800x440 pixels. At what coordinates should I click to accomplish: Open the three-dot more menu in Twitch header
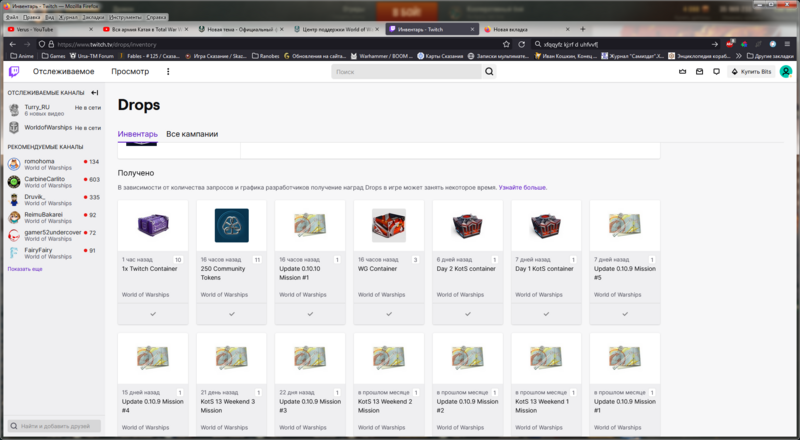(168, 71)
